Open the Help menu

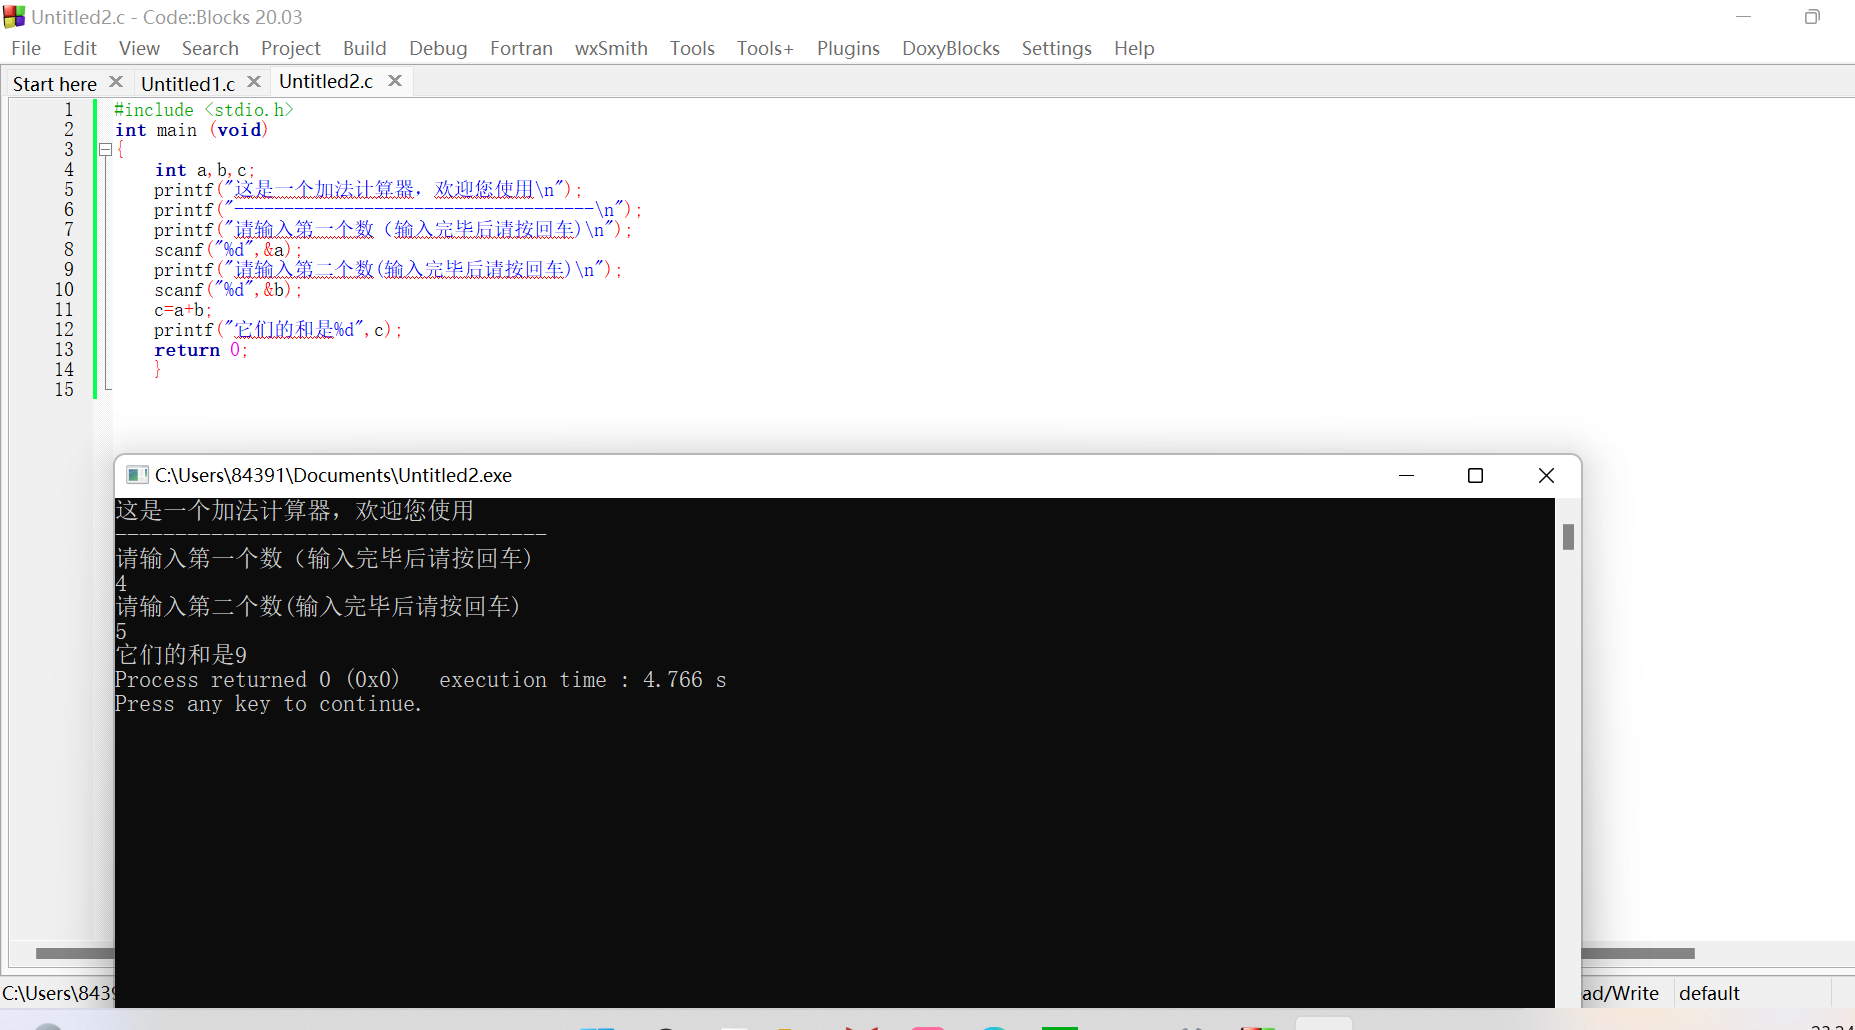(x=1134, y=48)
